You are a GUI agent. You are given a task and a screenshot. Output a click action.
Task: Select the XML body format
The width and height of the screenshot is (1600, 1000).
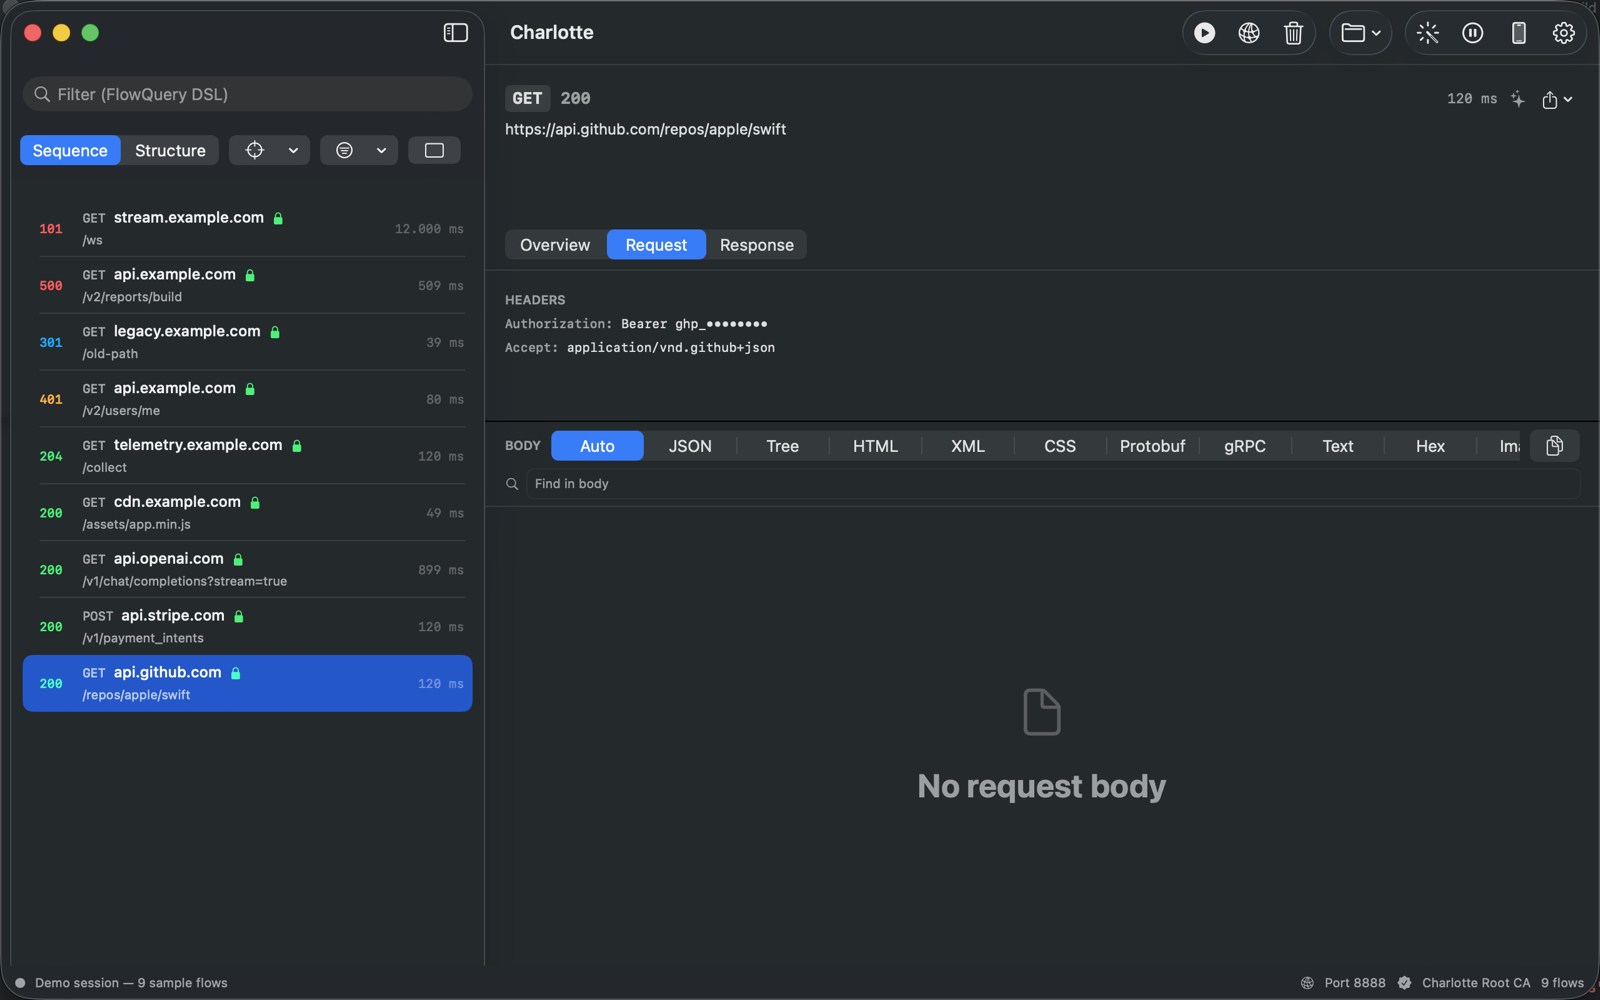pos(968,446)
